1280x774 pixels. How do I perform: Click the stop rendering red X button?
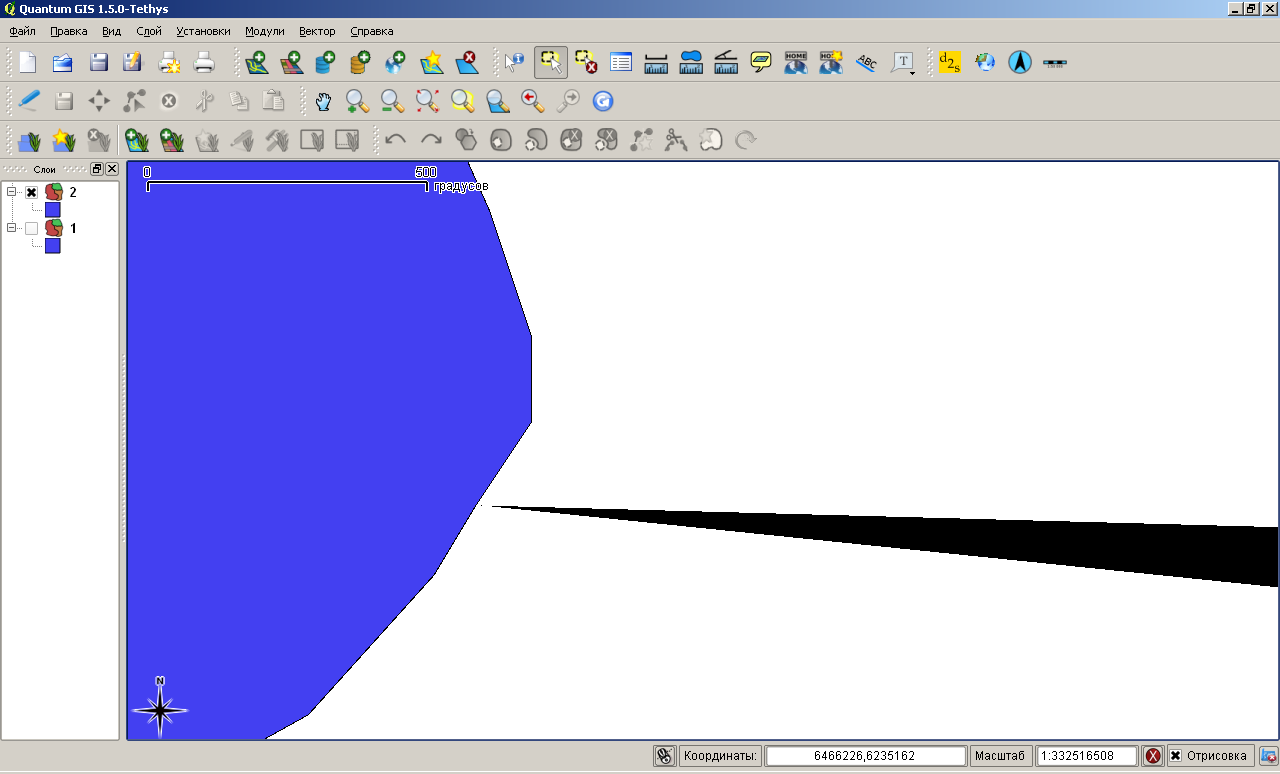(1153, 756)
